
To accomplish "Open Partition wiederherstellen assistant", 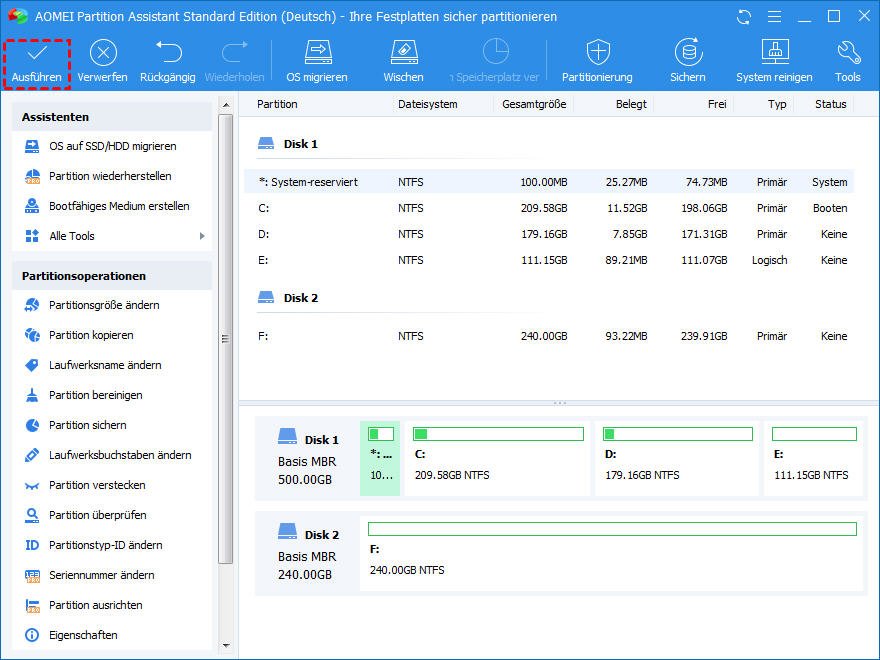I will tap(110, 176).
